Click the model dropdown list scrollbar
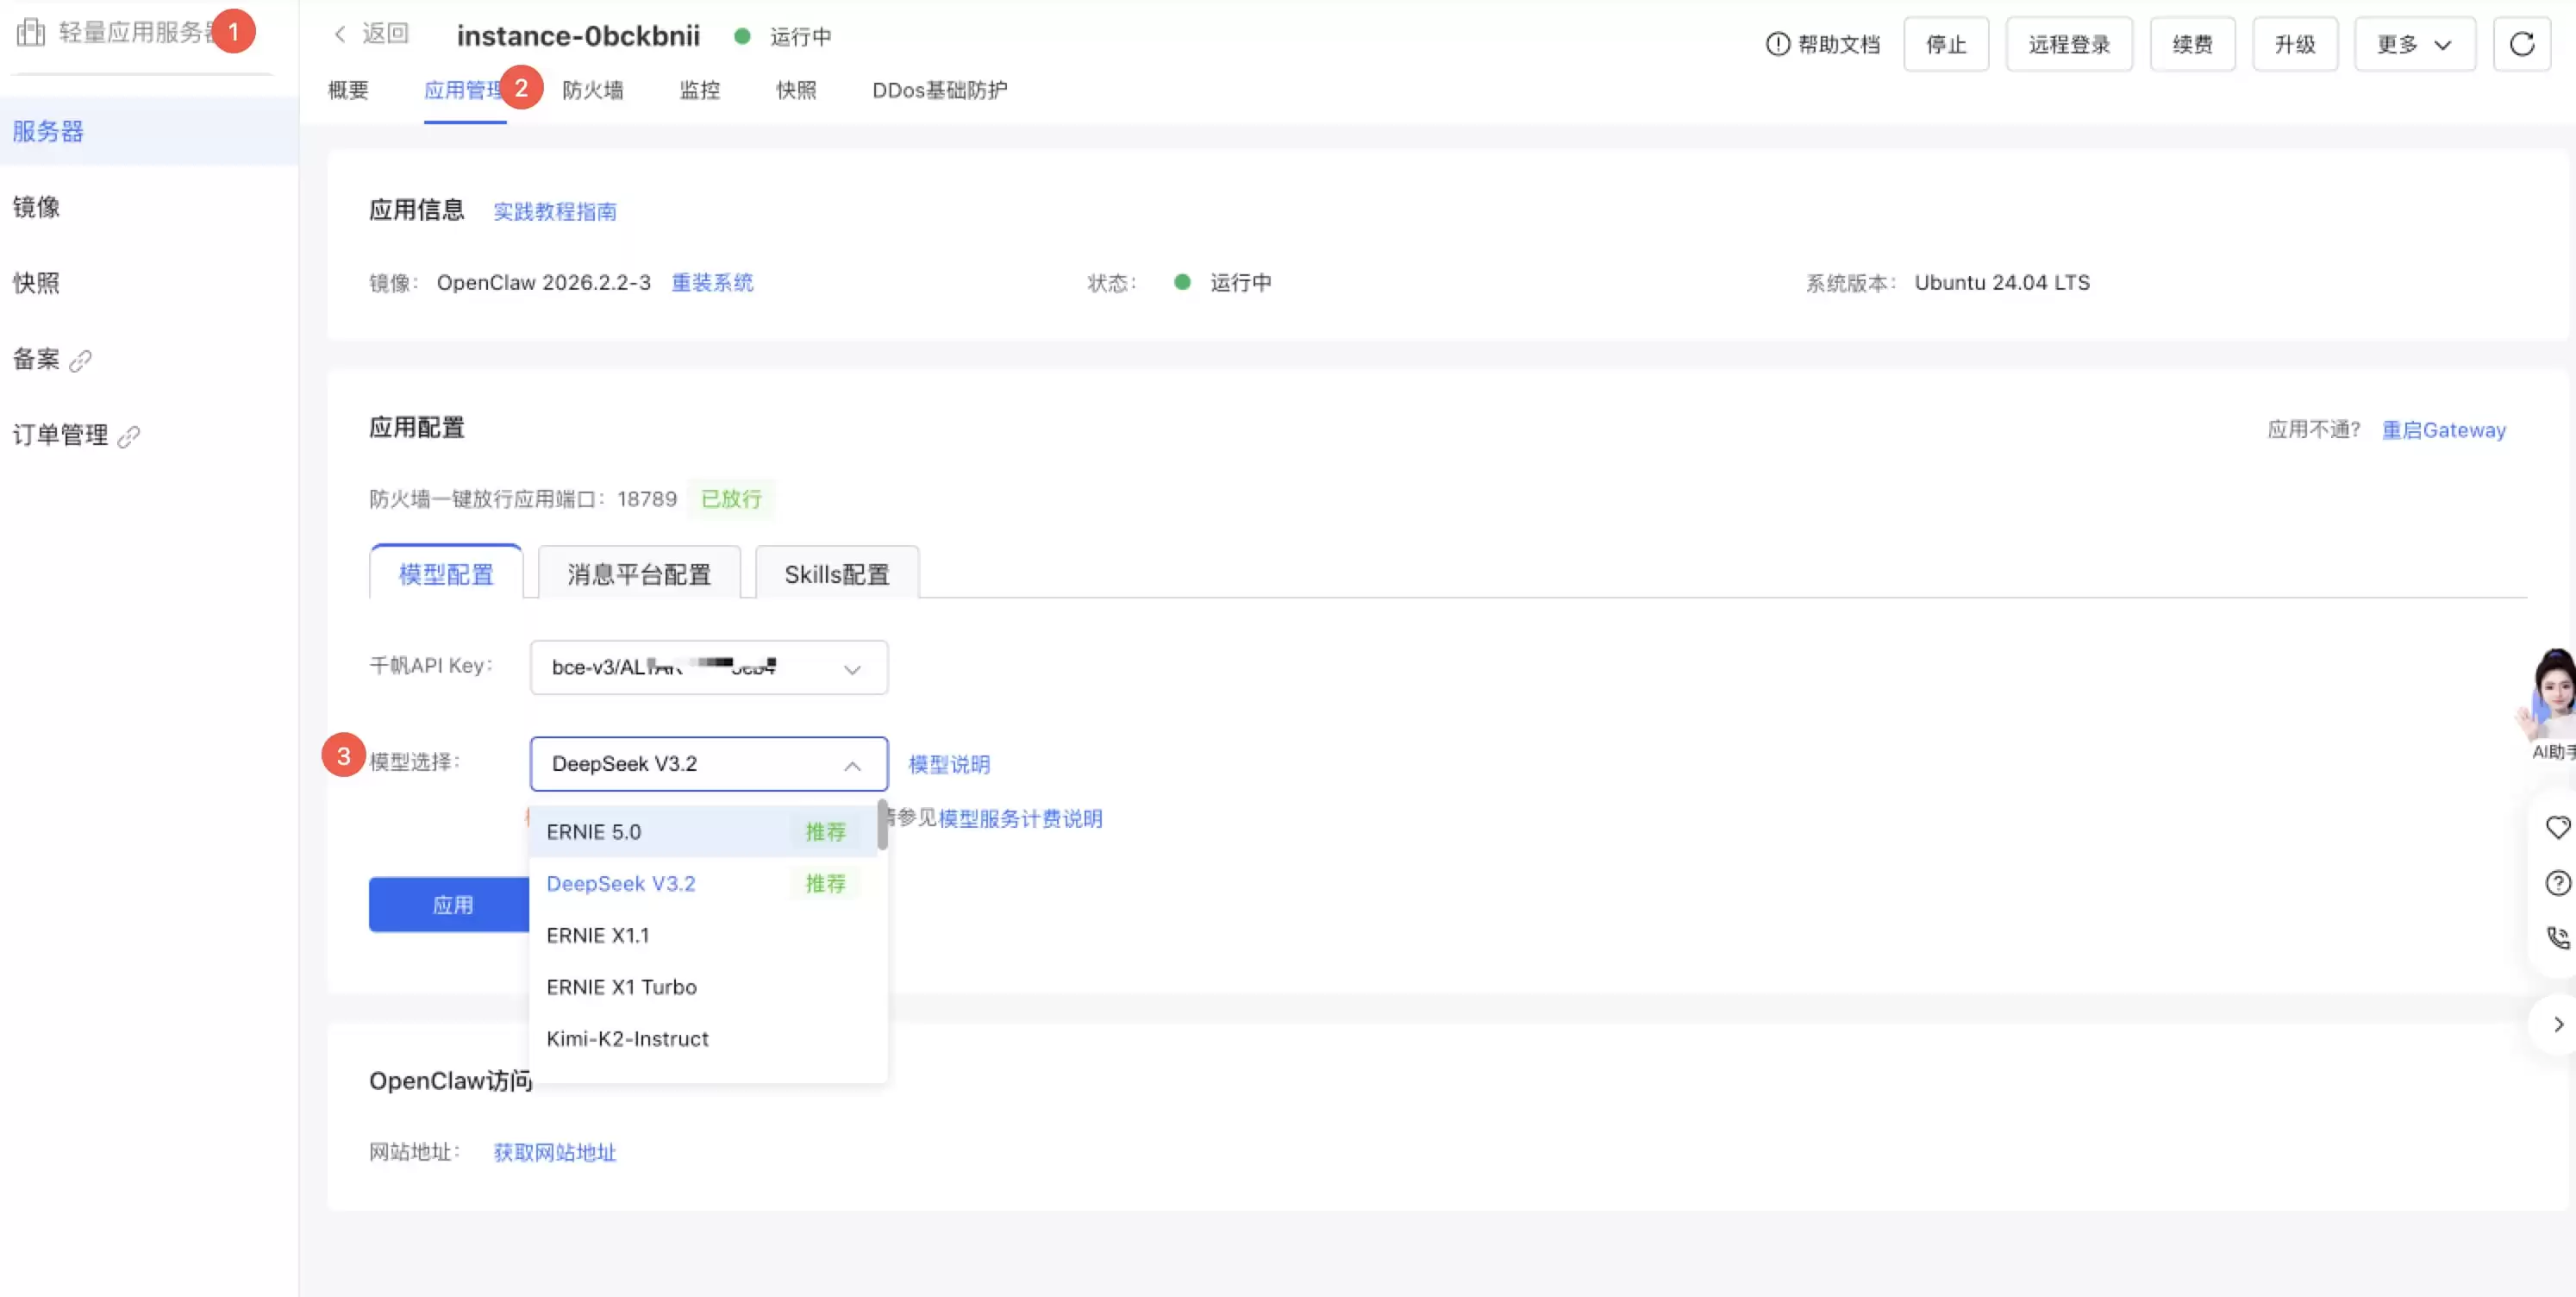This screenshot has height=1297, width=2576. [x=882, y=825]
